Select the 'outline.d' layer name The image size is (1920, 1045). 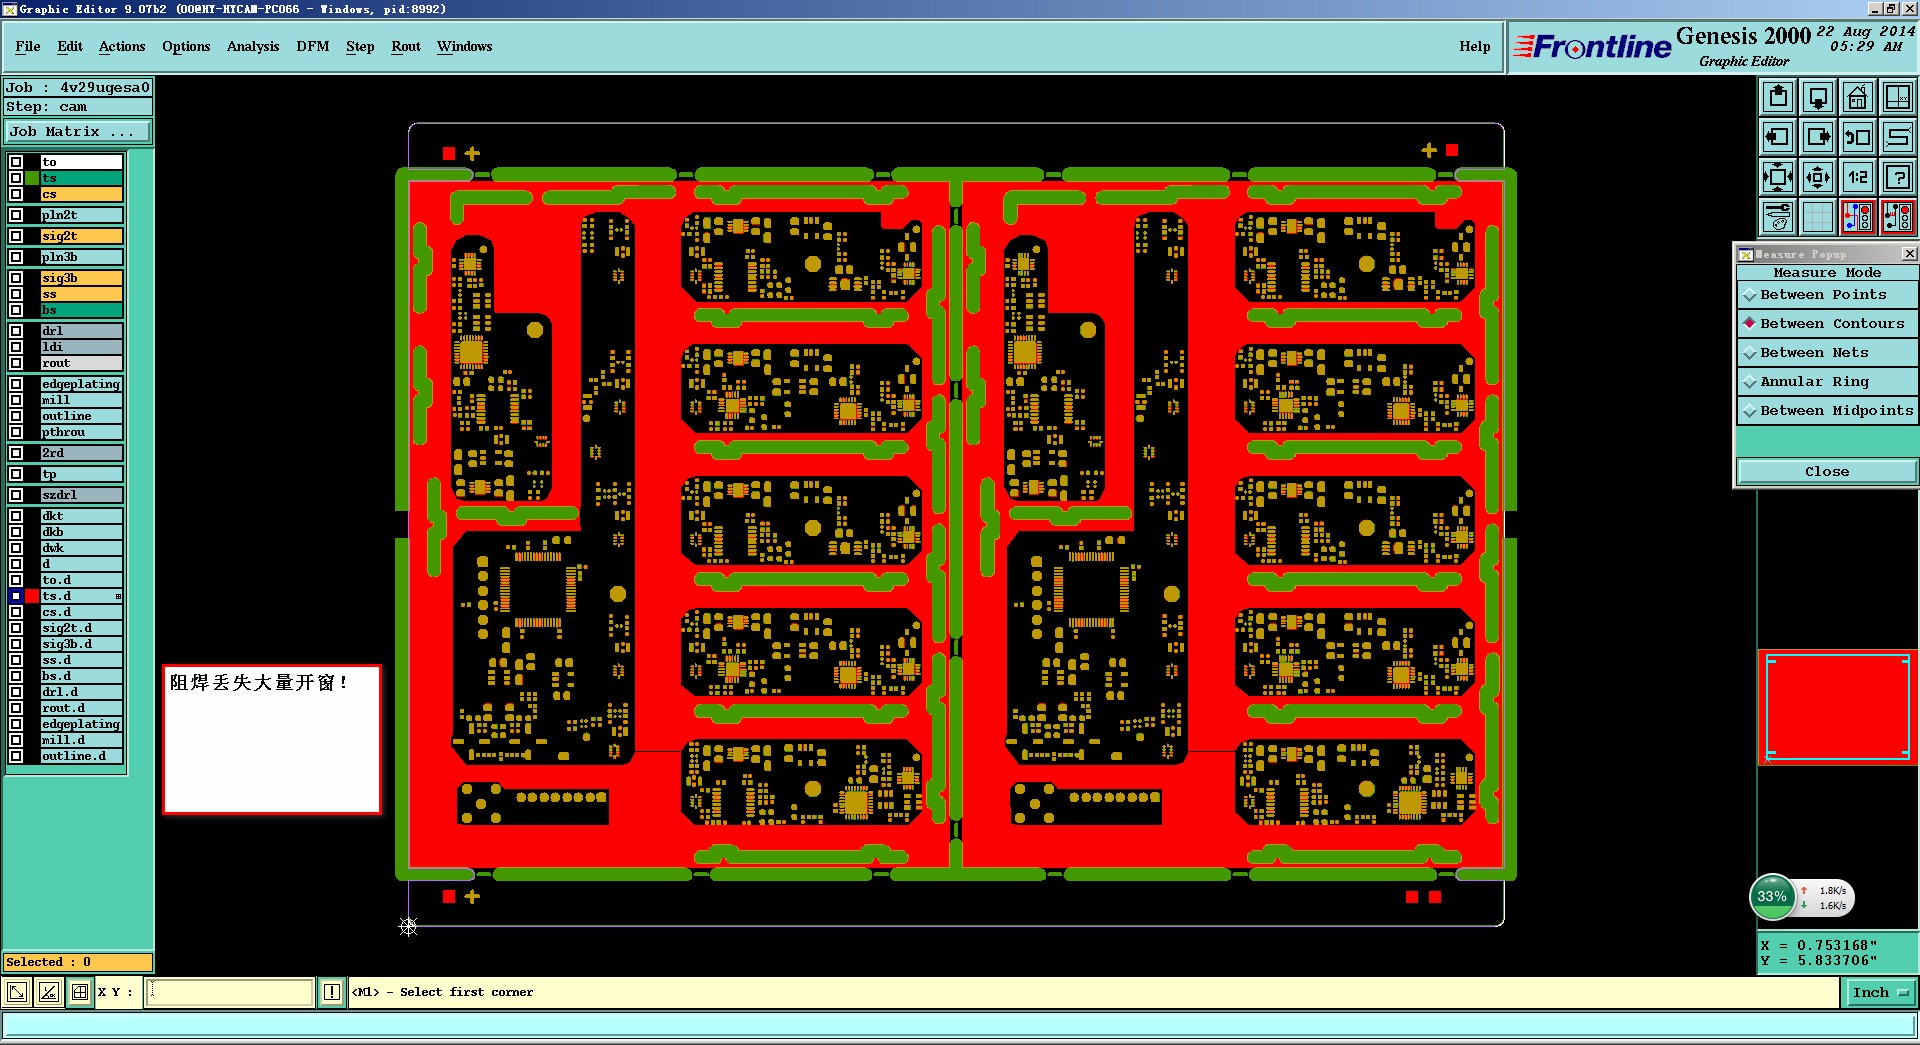click(81, 756)
